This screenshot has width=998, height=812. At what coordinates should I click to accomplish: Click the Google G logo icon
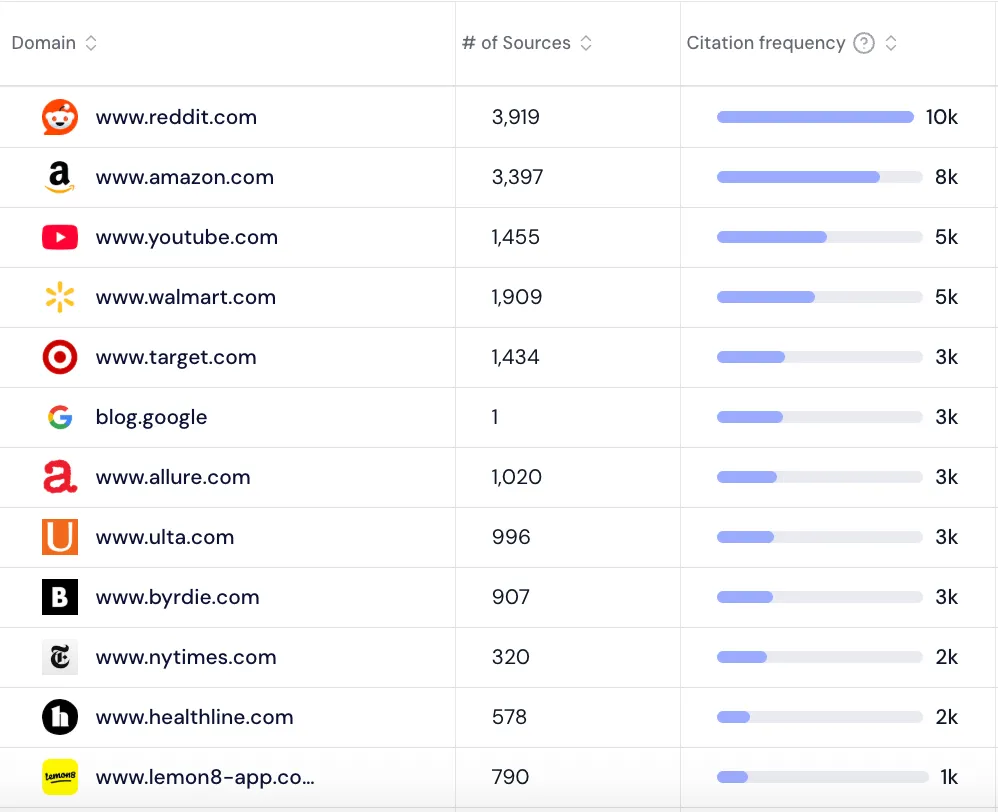coord(60,417)
